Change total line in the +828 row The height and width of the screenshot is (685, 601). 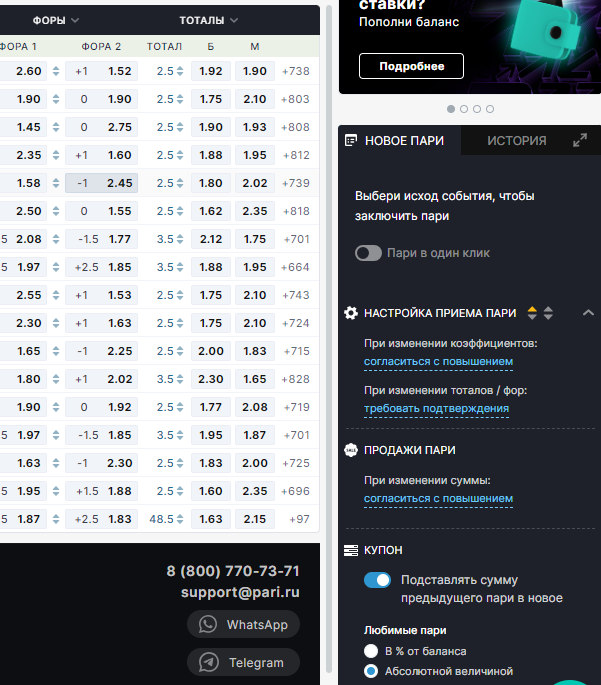click(x=180, y=379)
